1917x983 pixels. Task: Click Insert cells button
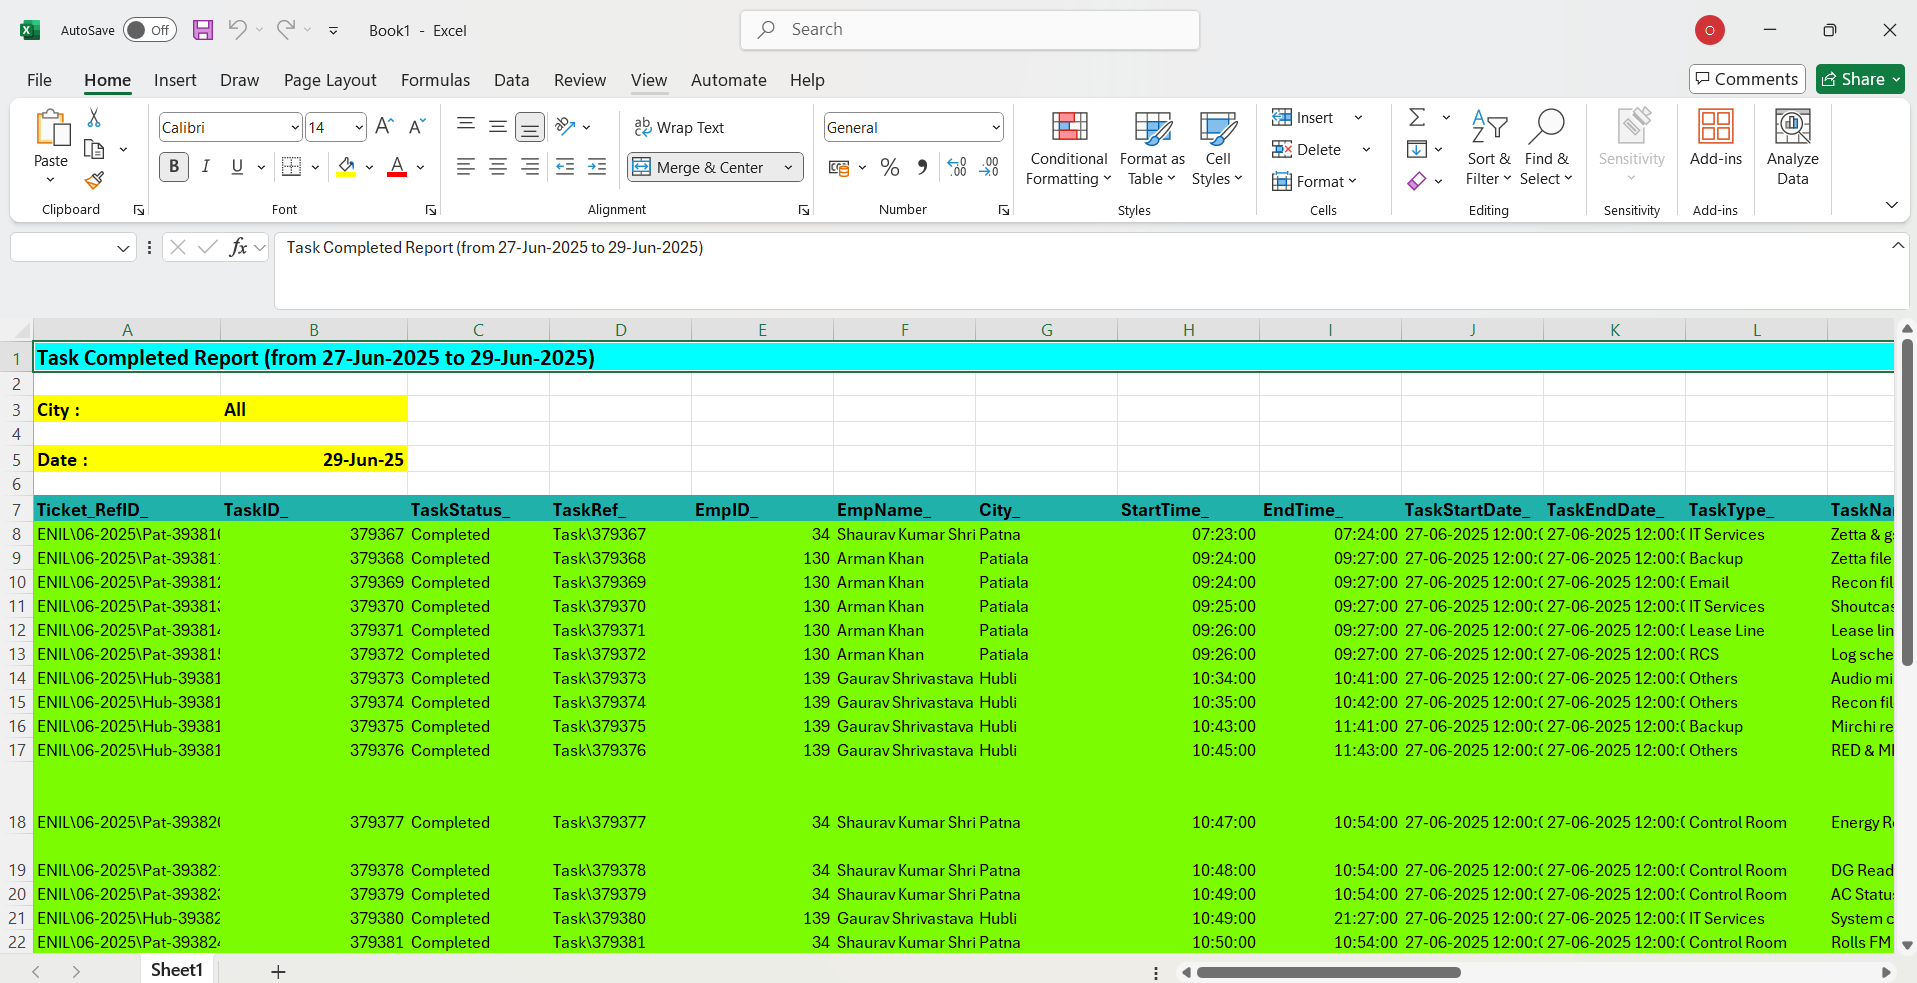pos(1303,118)
